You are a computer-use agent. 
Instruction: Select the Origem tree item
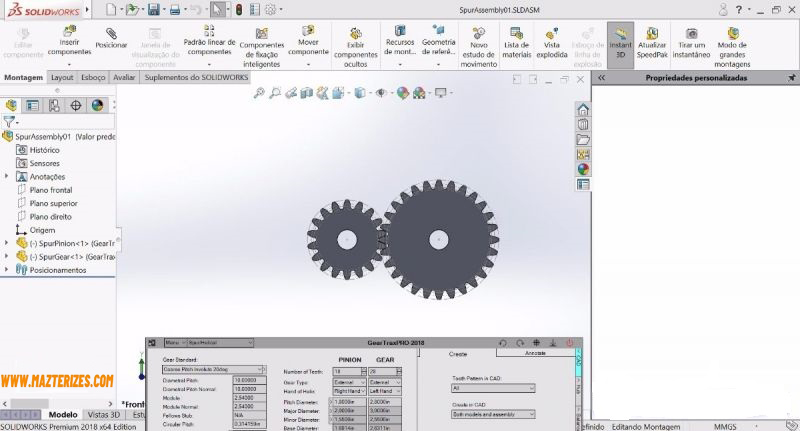[x=42, y=230]
